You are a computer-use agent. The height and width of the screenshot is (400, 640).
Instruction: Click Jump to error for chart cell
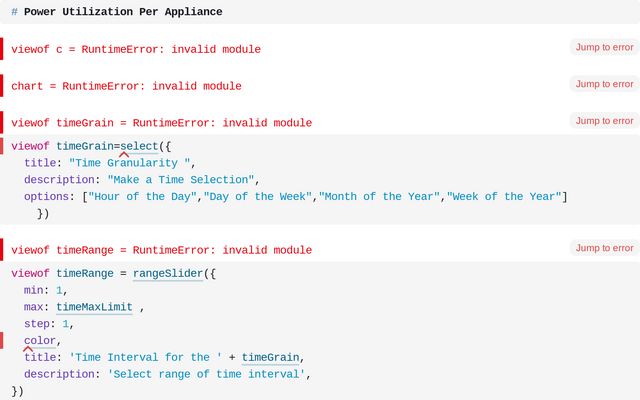[604, 84]
